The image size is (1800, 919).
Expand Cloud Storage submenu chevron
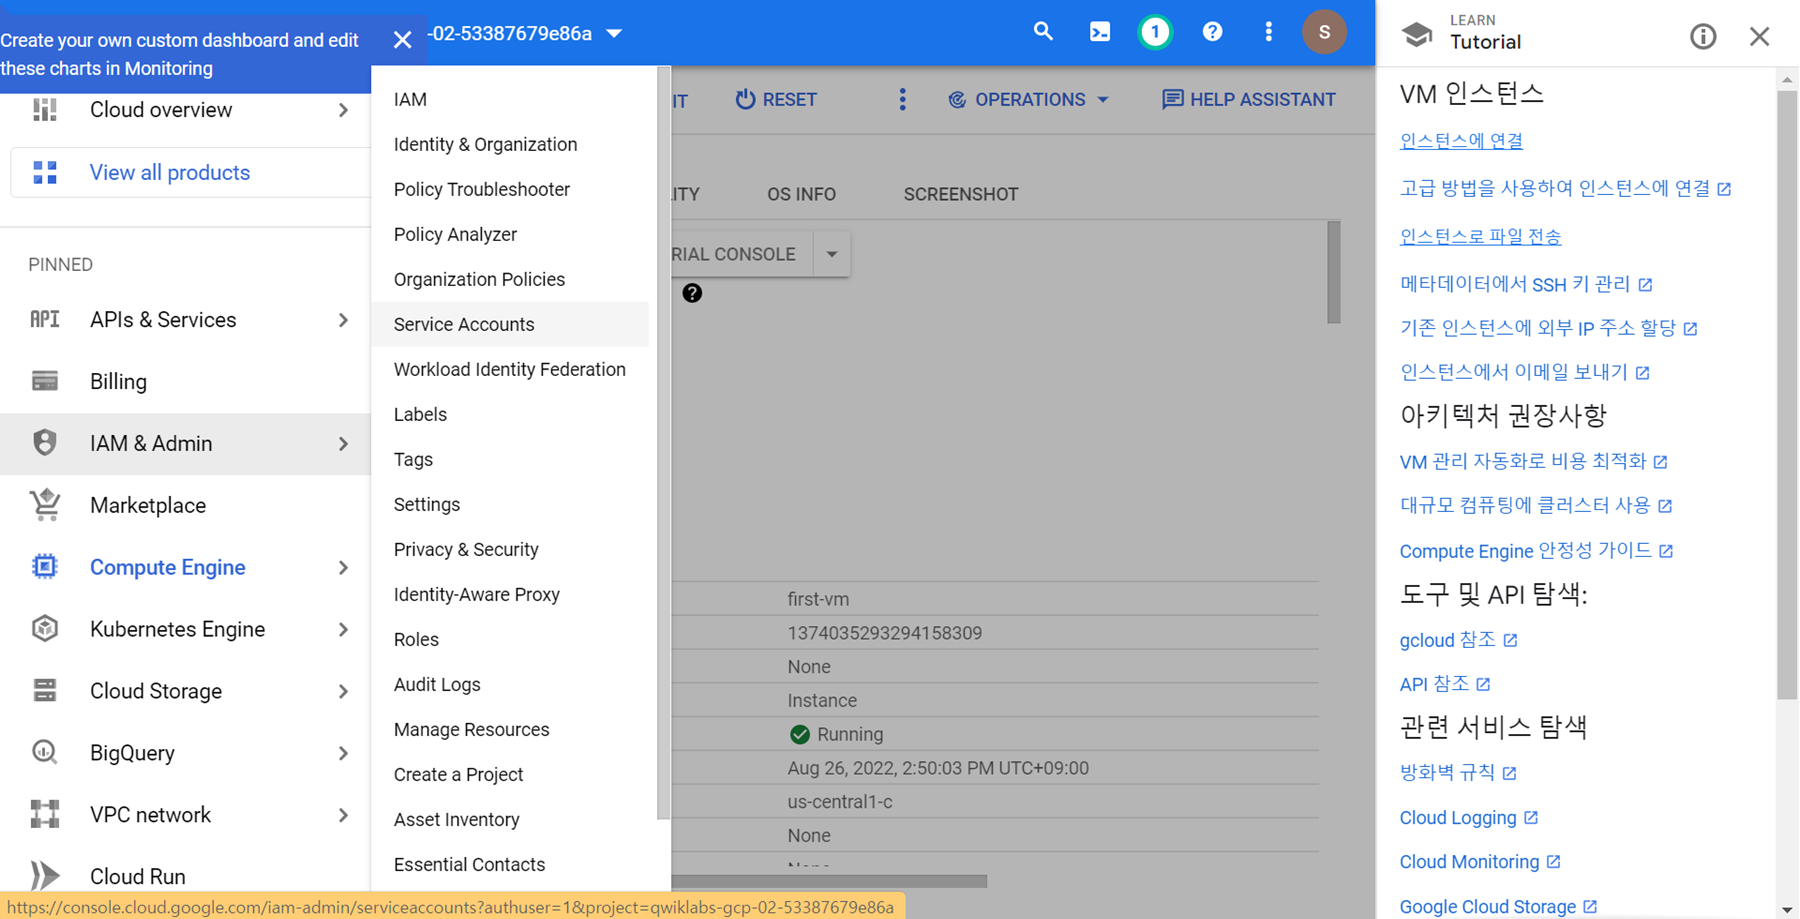point(343,691)
